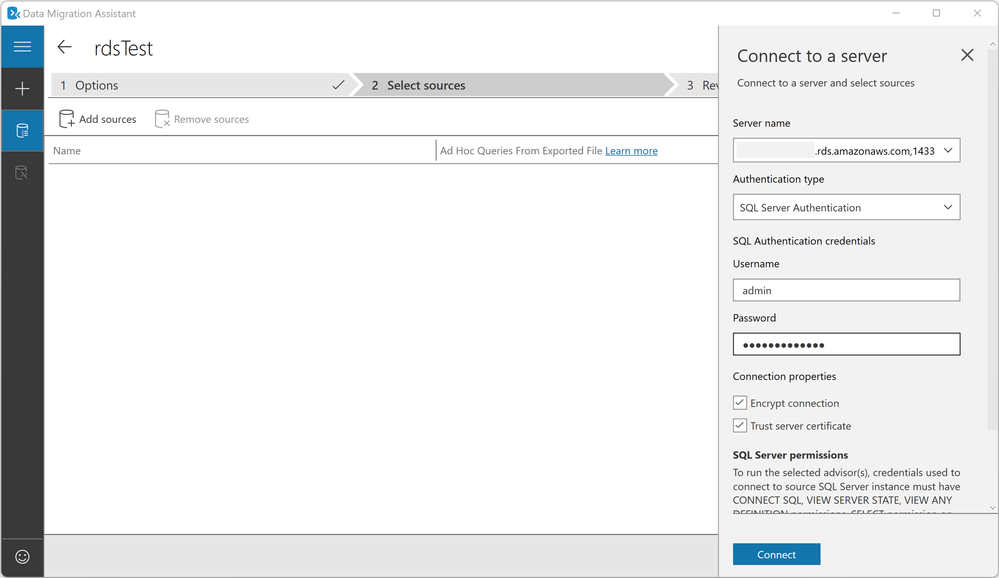The height and width of the screenshot is (578, 999).
Task: Click the Ad Hoc Queries column header
Action: [x=521, y=151]
